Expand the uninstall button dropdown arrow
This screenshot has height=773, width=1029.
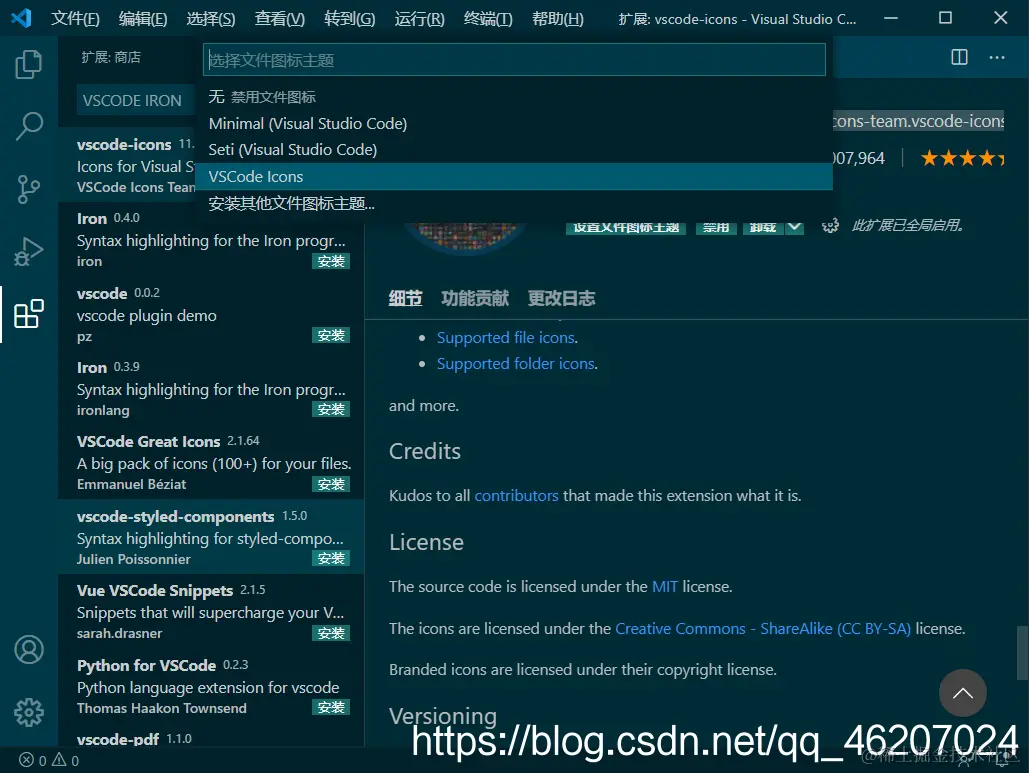click(x=794, y=227)
